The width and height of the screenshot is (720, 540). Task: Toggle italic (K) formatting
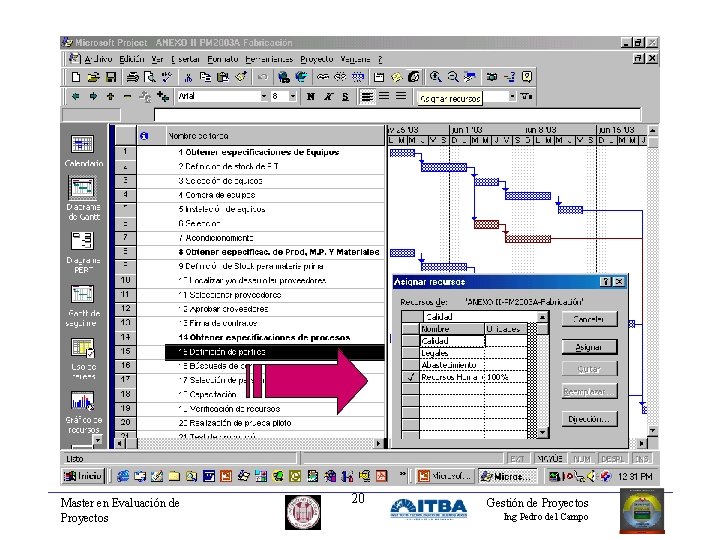coord(328,96)
